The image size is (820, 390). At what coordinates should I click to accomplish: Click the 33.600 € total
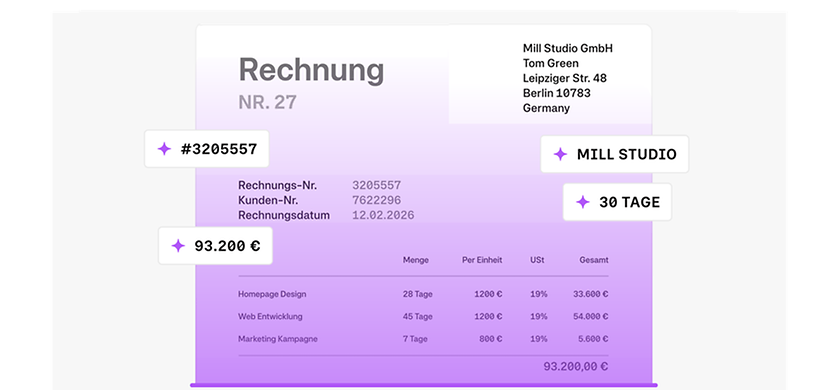coord(590,294)
